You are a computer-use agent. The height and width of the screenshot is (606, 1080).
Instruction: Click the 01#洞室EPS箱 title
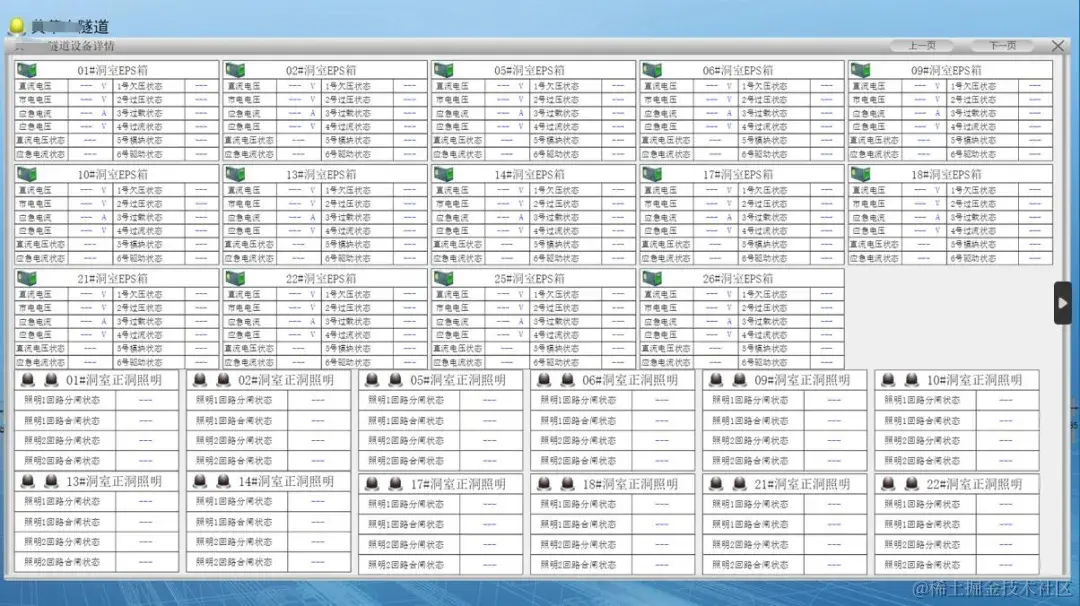coord(112,70)
